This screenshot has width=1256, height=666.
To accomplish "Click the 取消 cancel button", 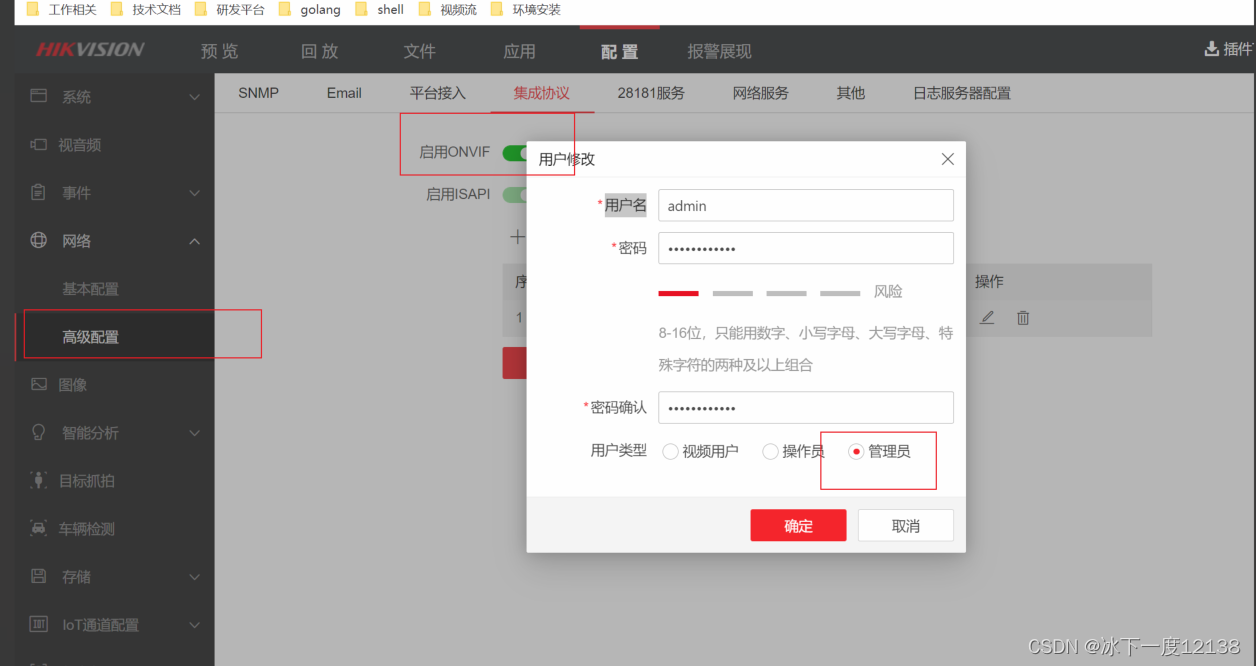I will [905, 525].
